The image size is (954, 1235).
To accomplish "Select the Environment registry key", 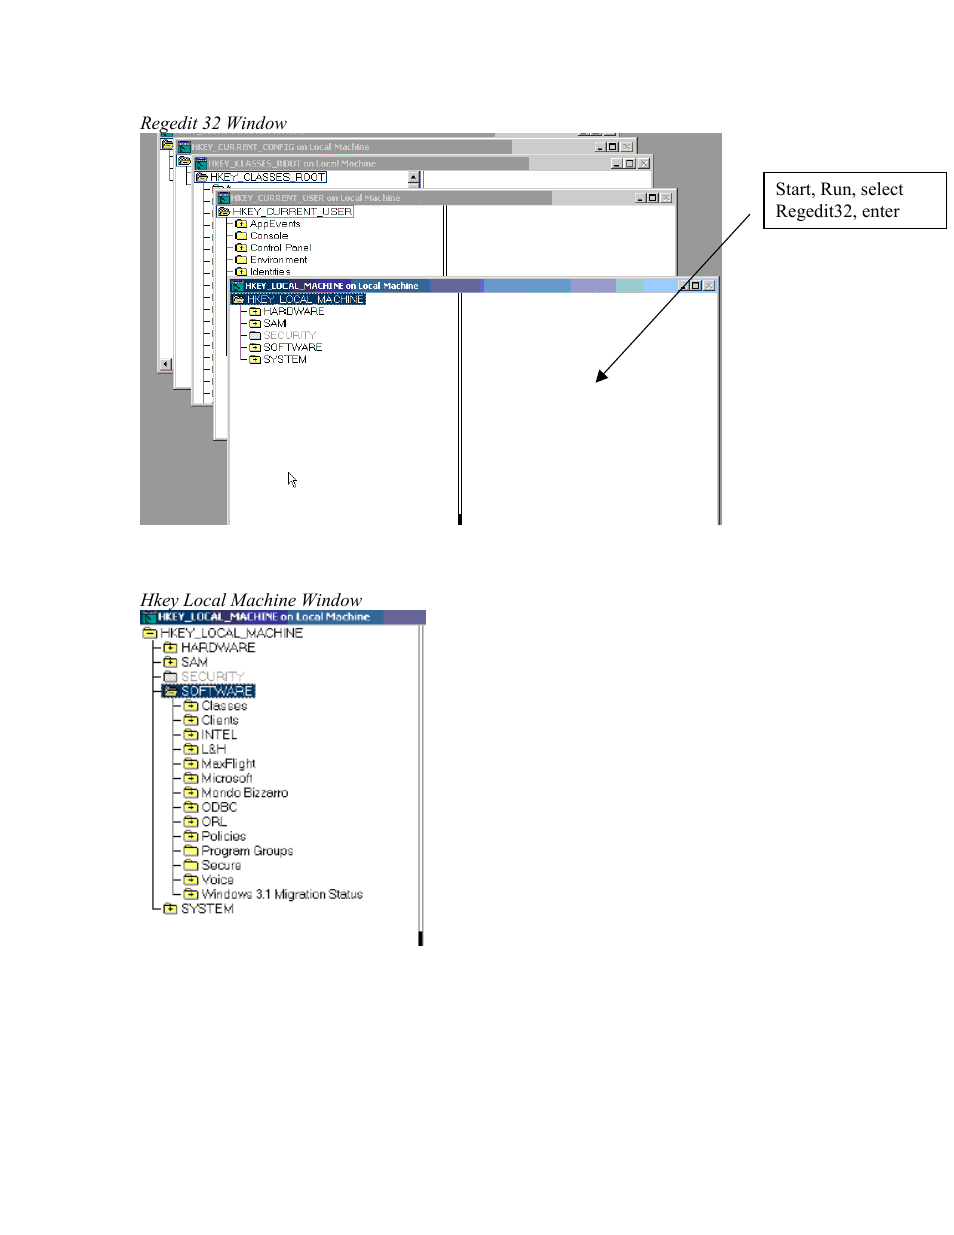I will coord(279,260).
